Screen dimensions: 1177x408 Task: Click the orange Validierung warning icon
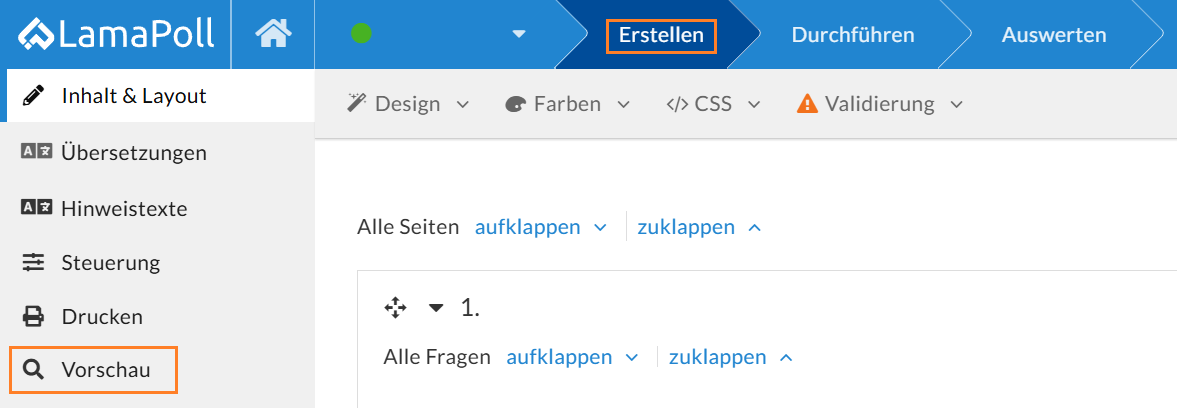pyautogui.click(x=807, y=103)
